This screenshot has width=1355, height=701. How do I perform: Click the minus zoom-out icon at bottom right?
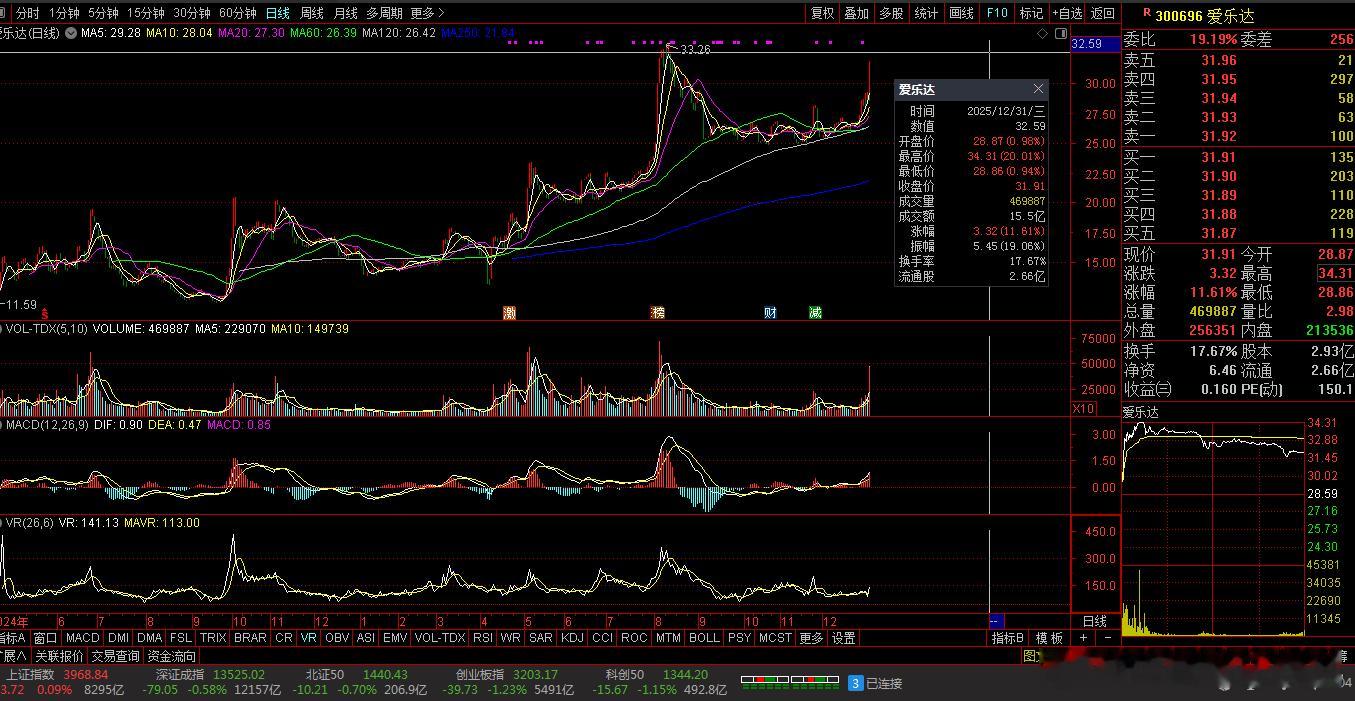click(1107, 638)
